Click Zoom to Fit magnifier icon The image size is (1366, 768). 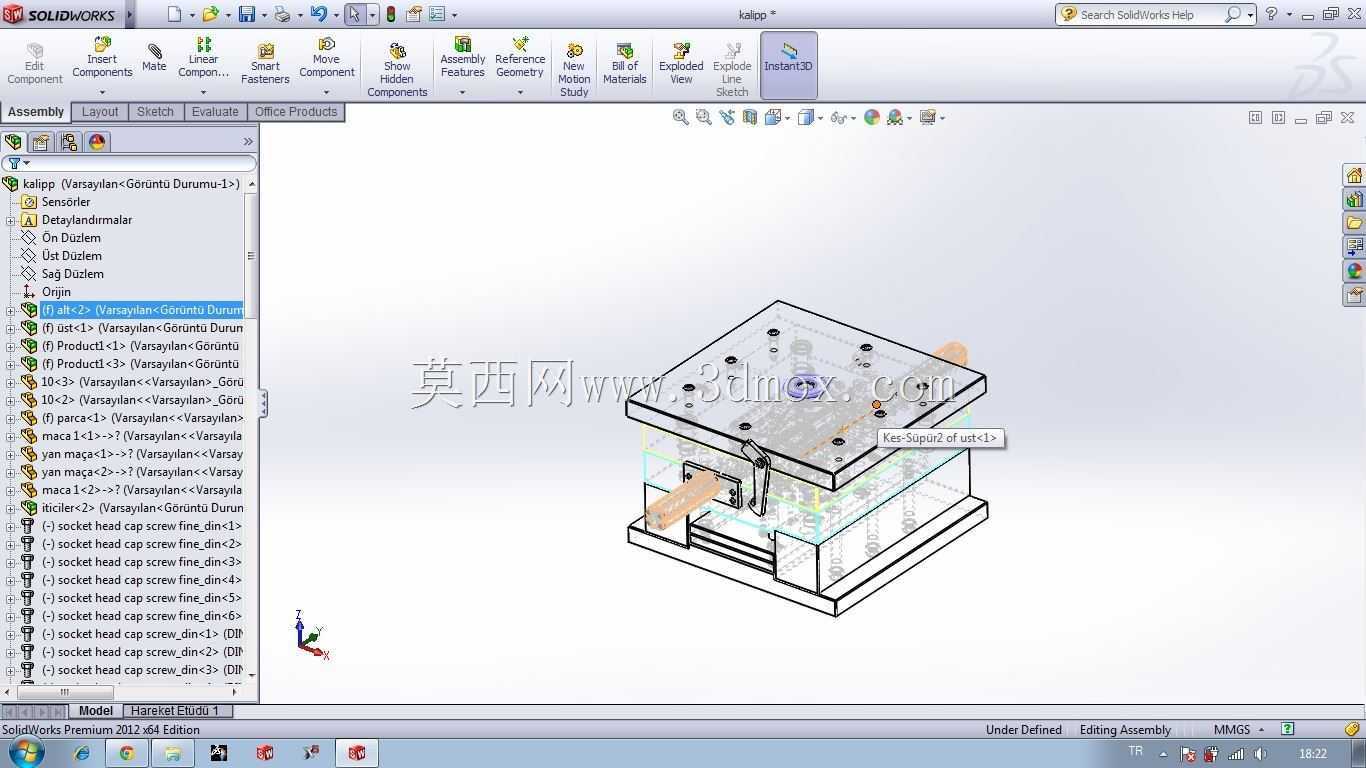click(681, 117)
